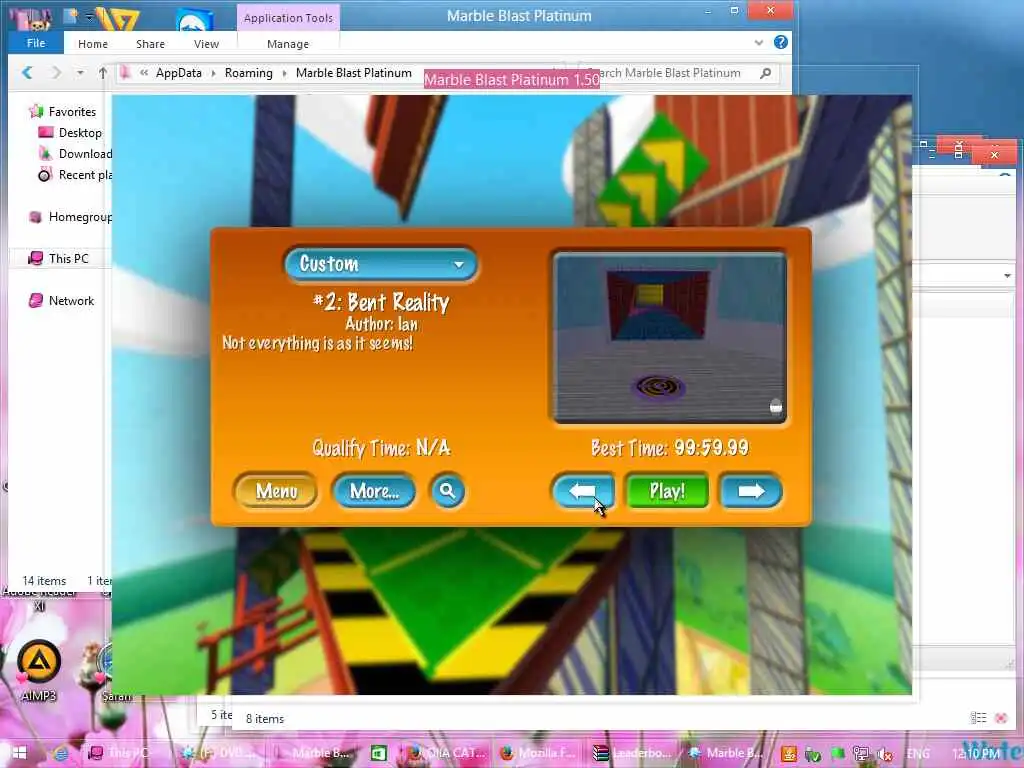Image resolution: width=1024 pixels, height=768 pixels.
Task: Open the Mozilla Firefox taskbar item
Action: 538,754
